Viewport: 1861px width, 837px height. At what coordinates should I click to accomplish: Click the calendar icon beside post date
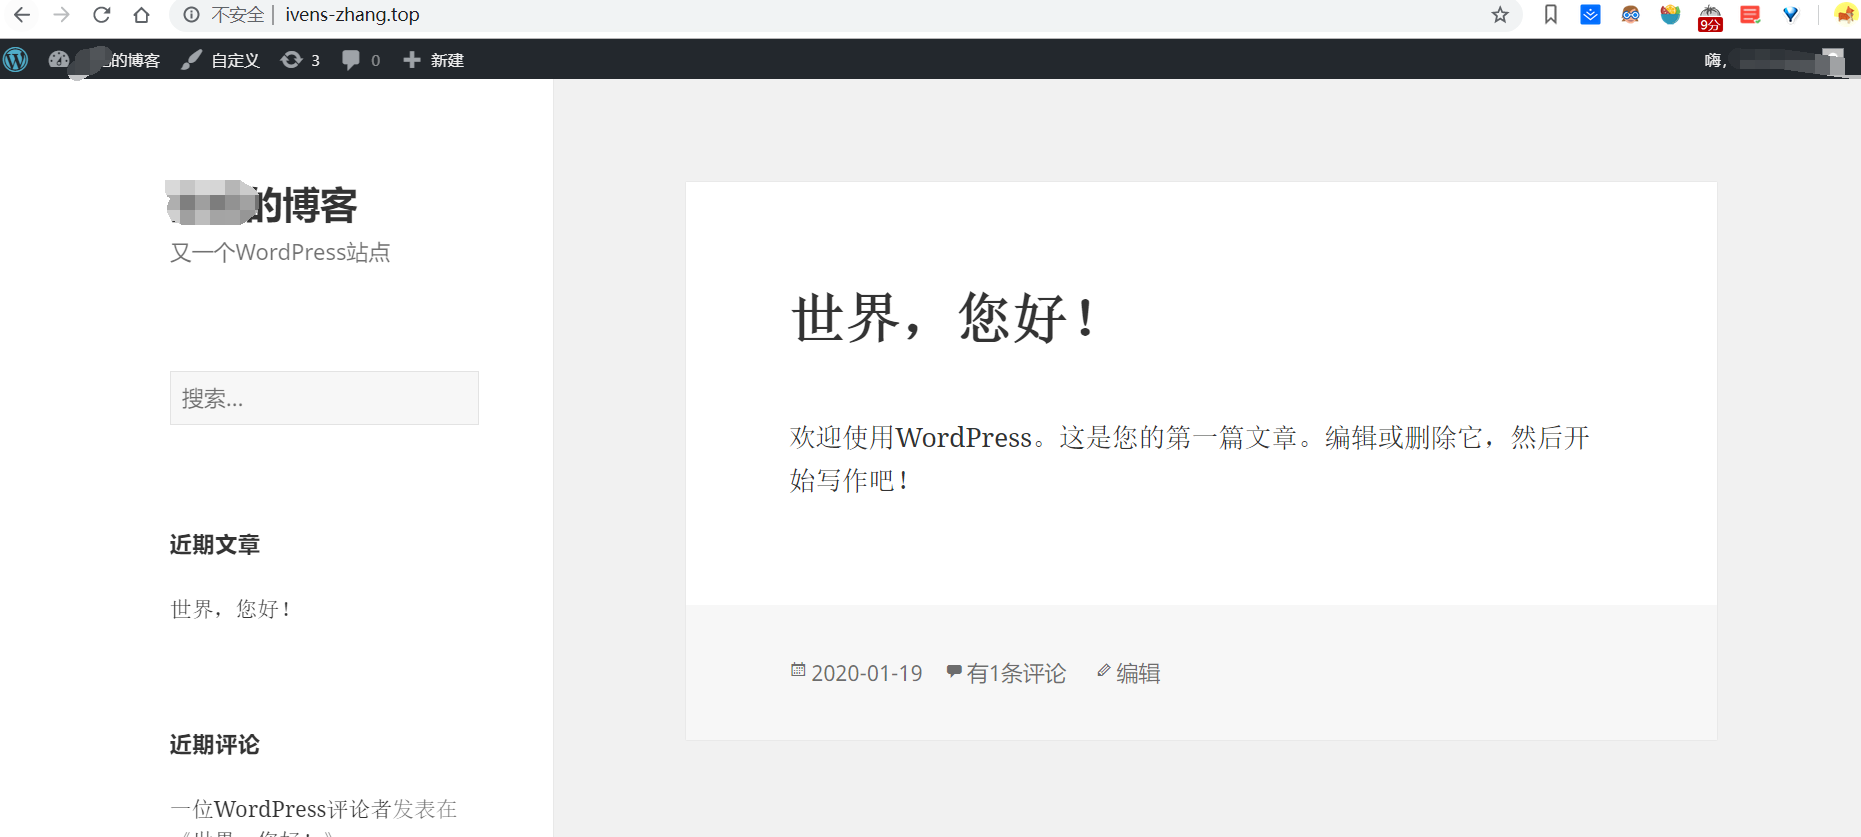(798, 670)
